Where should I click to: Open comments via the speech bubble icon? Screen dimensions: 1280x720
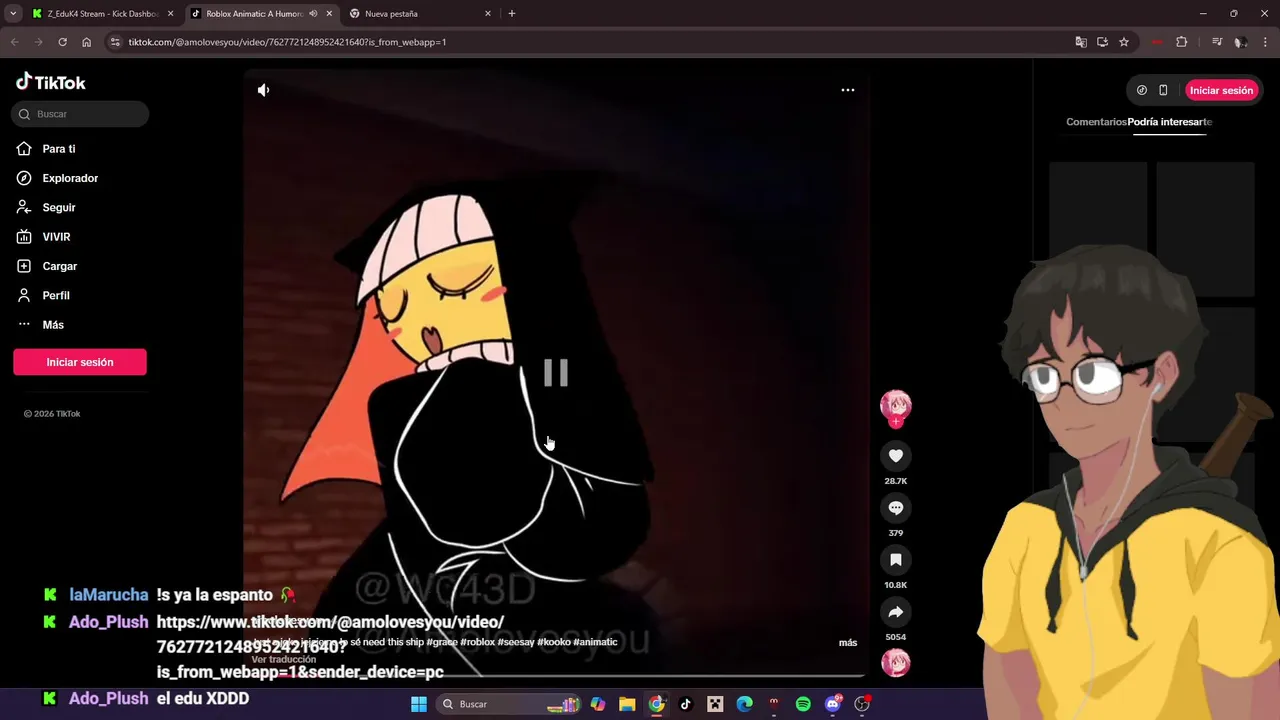[896, 508]
